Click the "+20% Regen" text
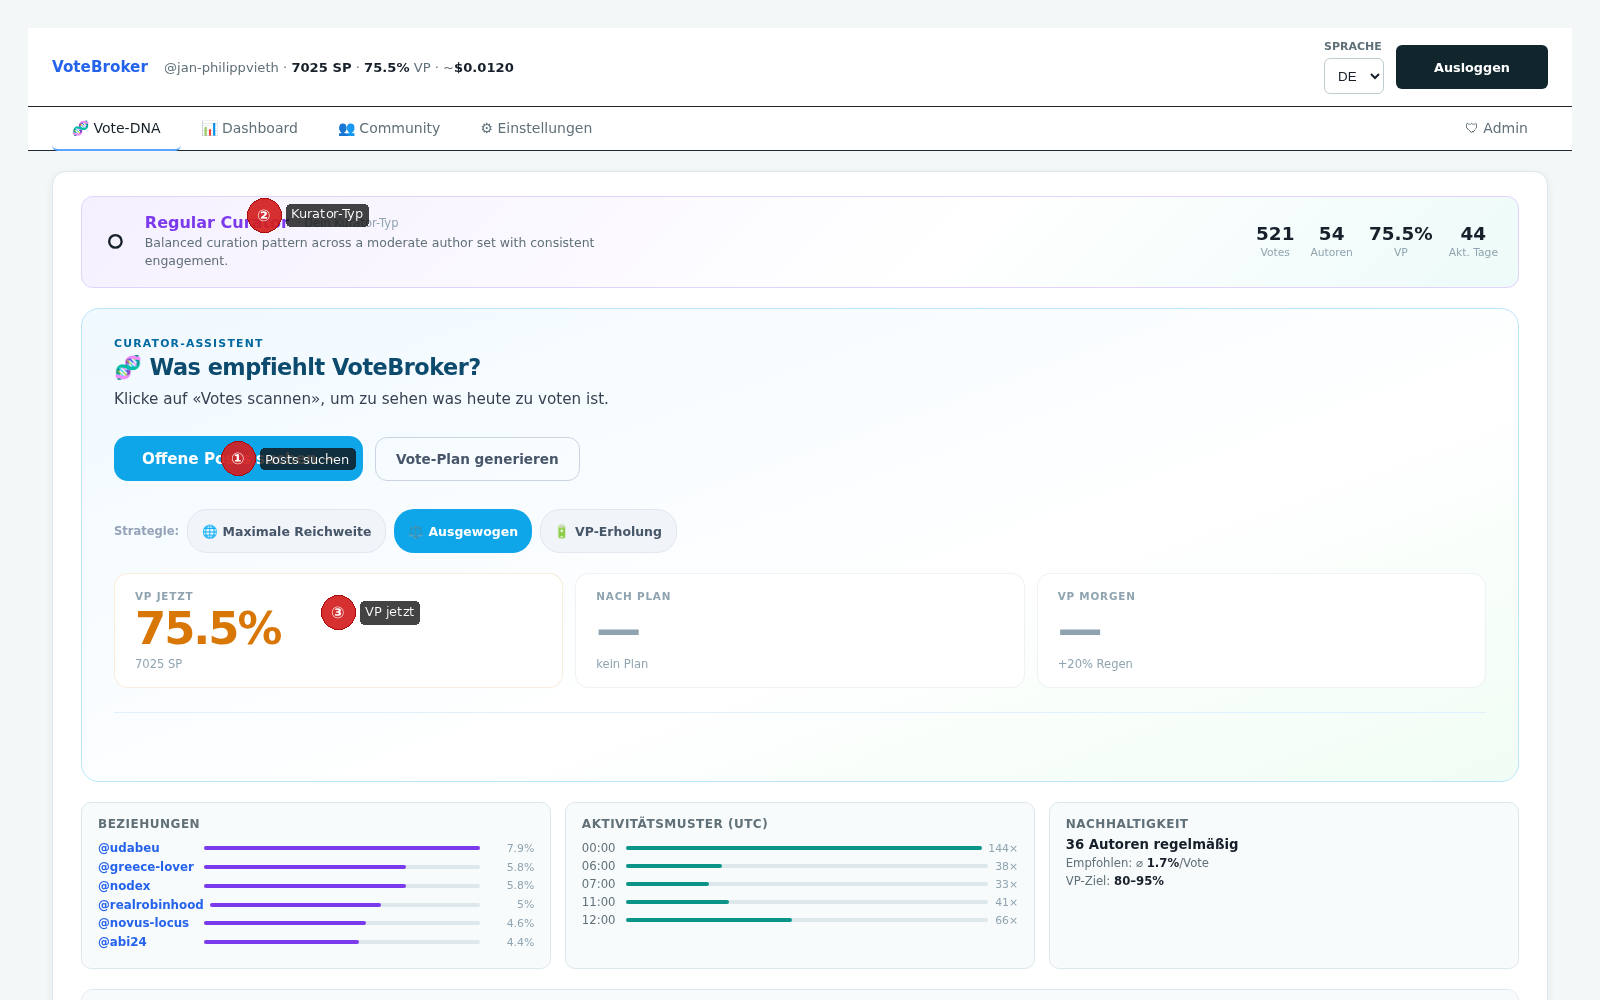The width and height of the screenshot is (1600, 1000). pos(1095,664)
